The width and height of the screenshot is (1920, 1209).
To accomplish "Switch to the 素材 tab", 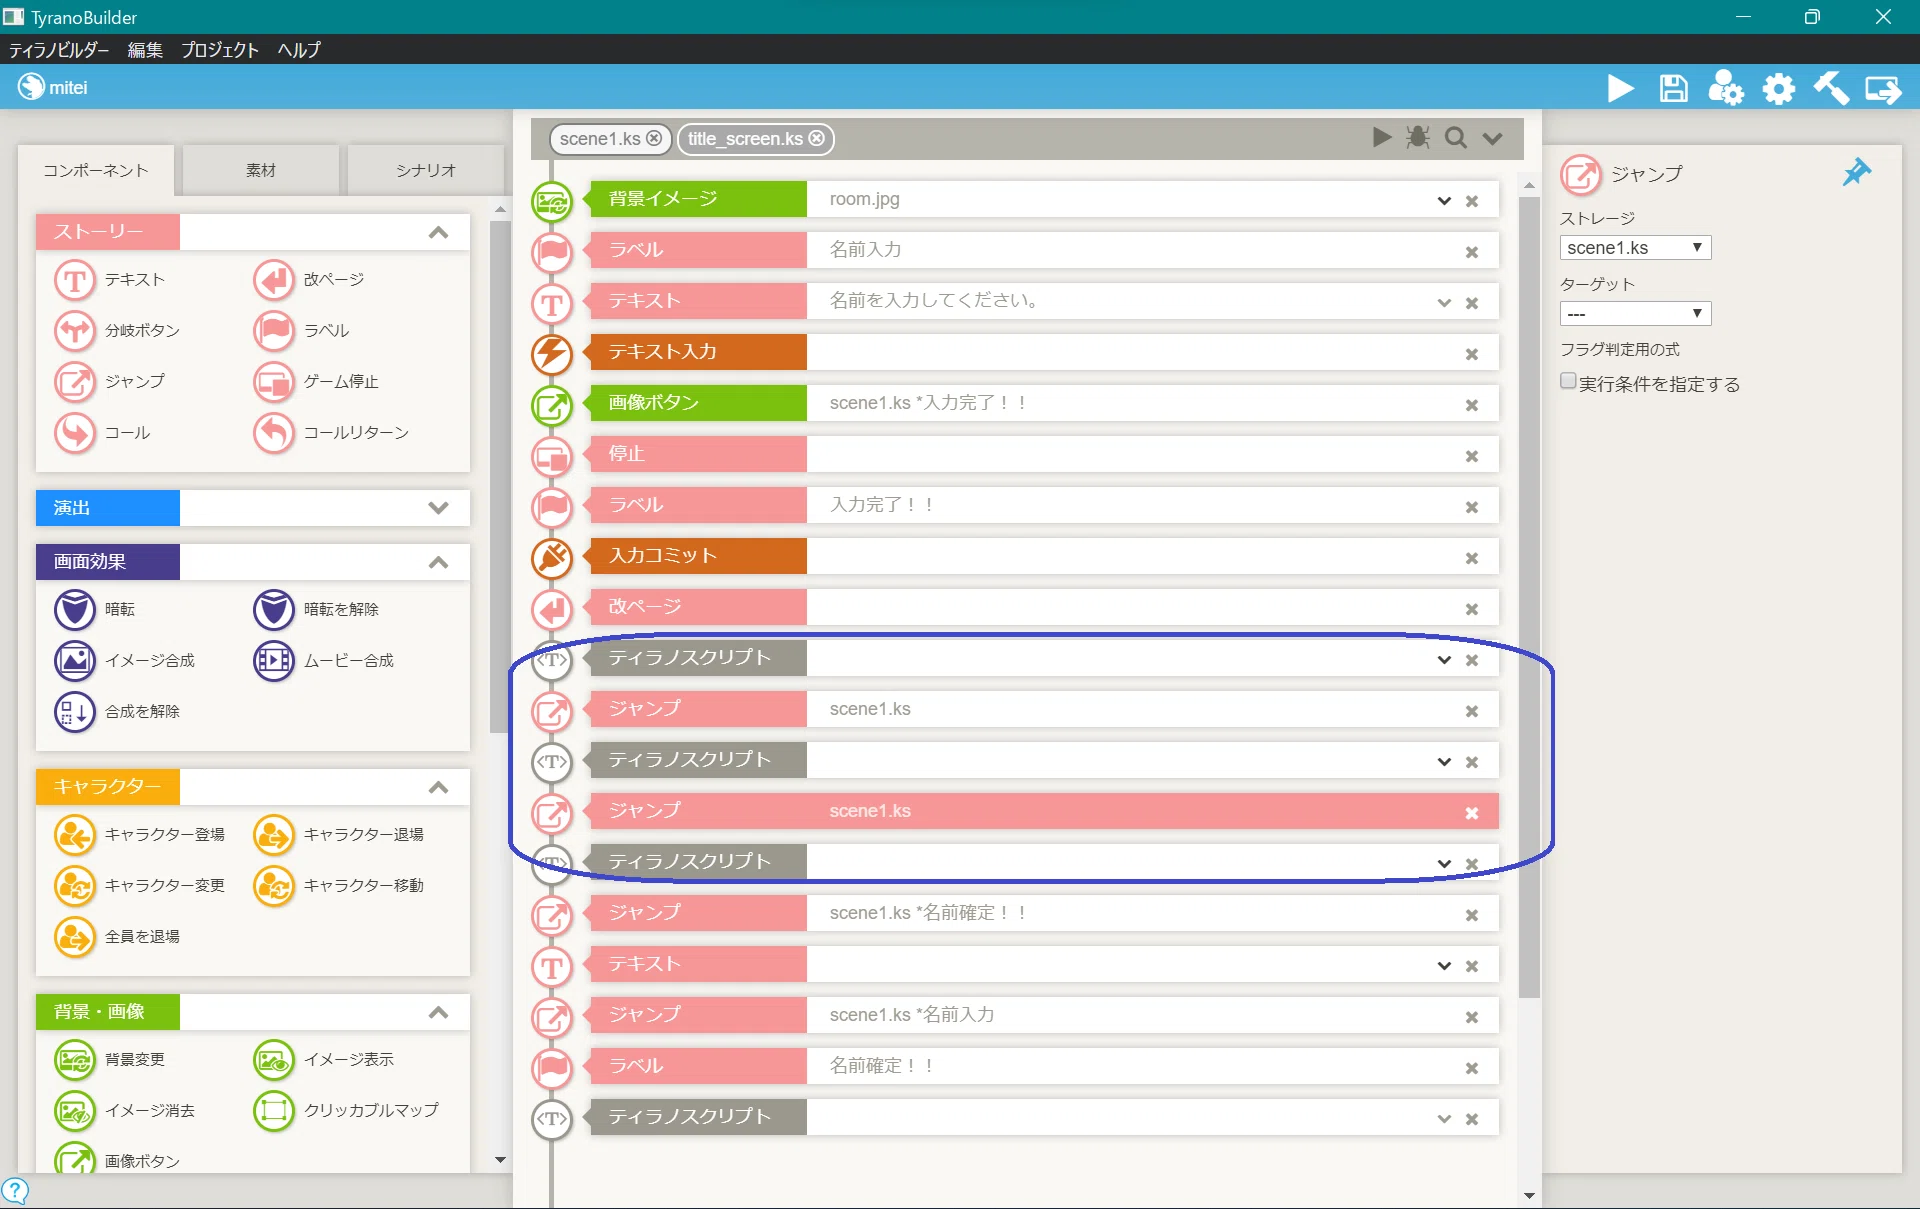I will pyautogui.click(x=261, y=171).
